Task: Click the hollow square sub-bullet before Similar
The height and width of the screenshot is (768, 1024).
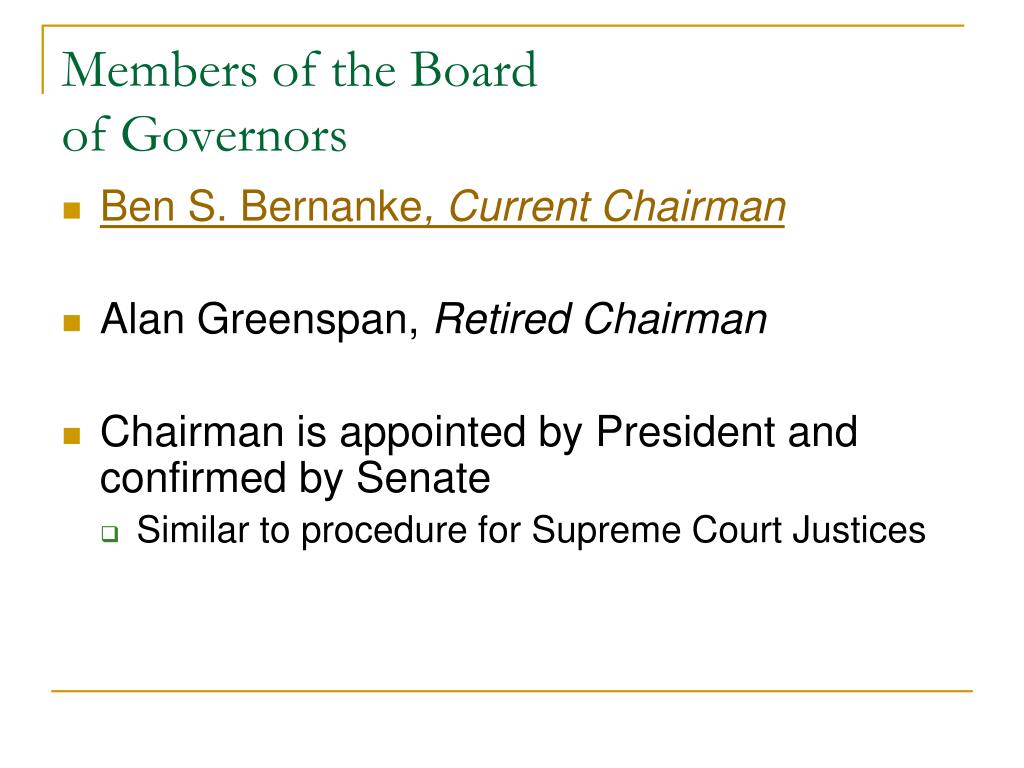Action: [110, 534]
